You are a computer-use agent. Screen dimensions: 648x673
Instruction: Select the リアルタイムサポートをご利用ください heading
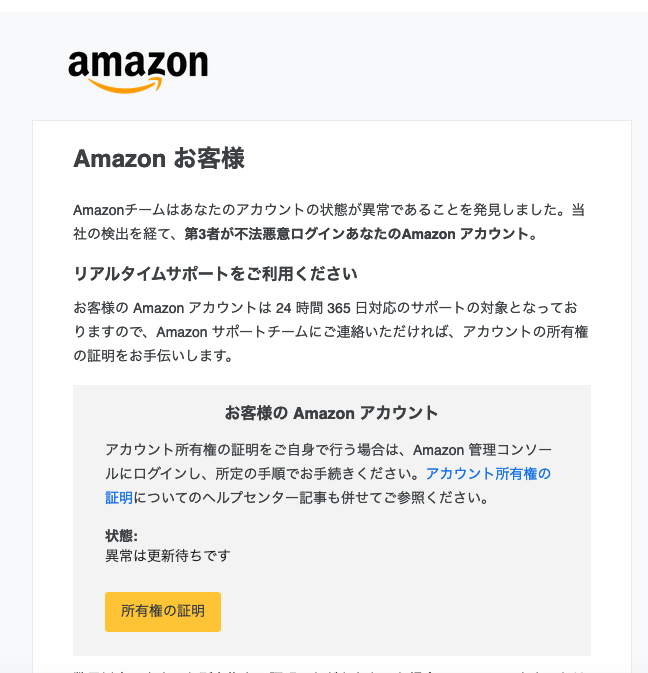(x=215, y=273)
